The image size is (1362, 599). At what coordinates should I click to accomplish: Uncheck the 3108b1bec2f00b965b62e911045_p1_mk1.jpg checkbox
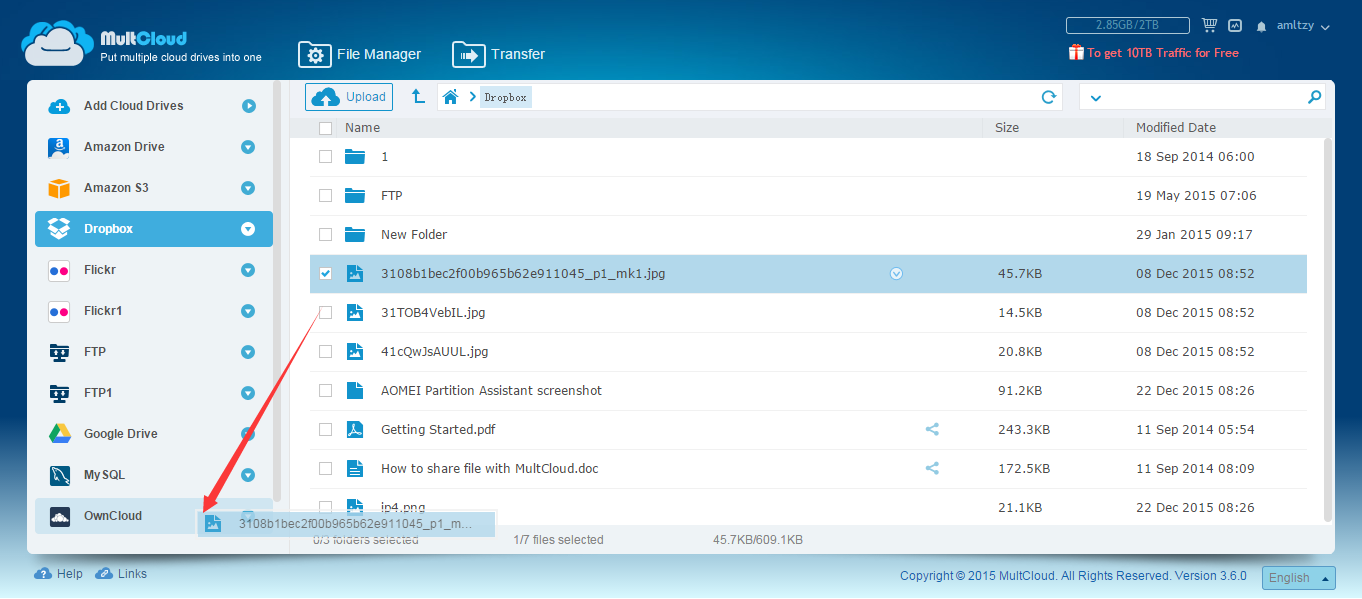(325, 273)
